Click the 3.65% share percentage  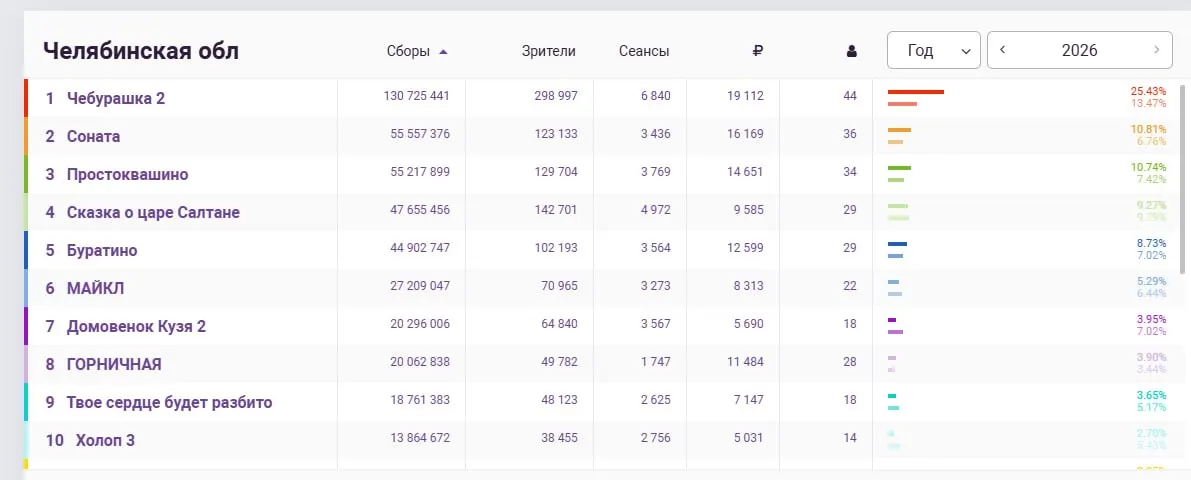point(1151,395)
